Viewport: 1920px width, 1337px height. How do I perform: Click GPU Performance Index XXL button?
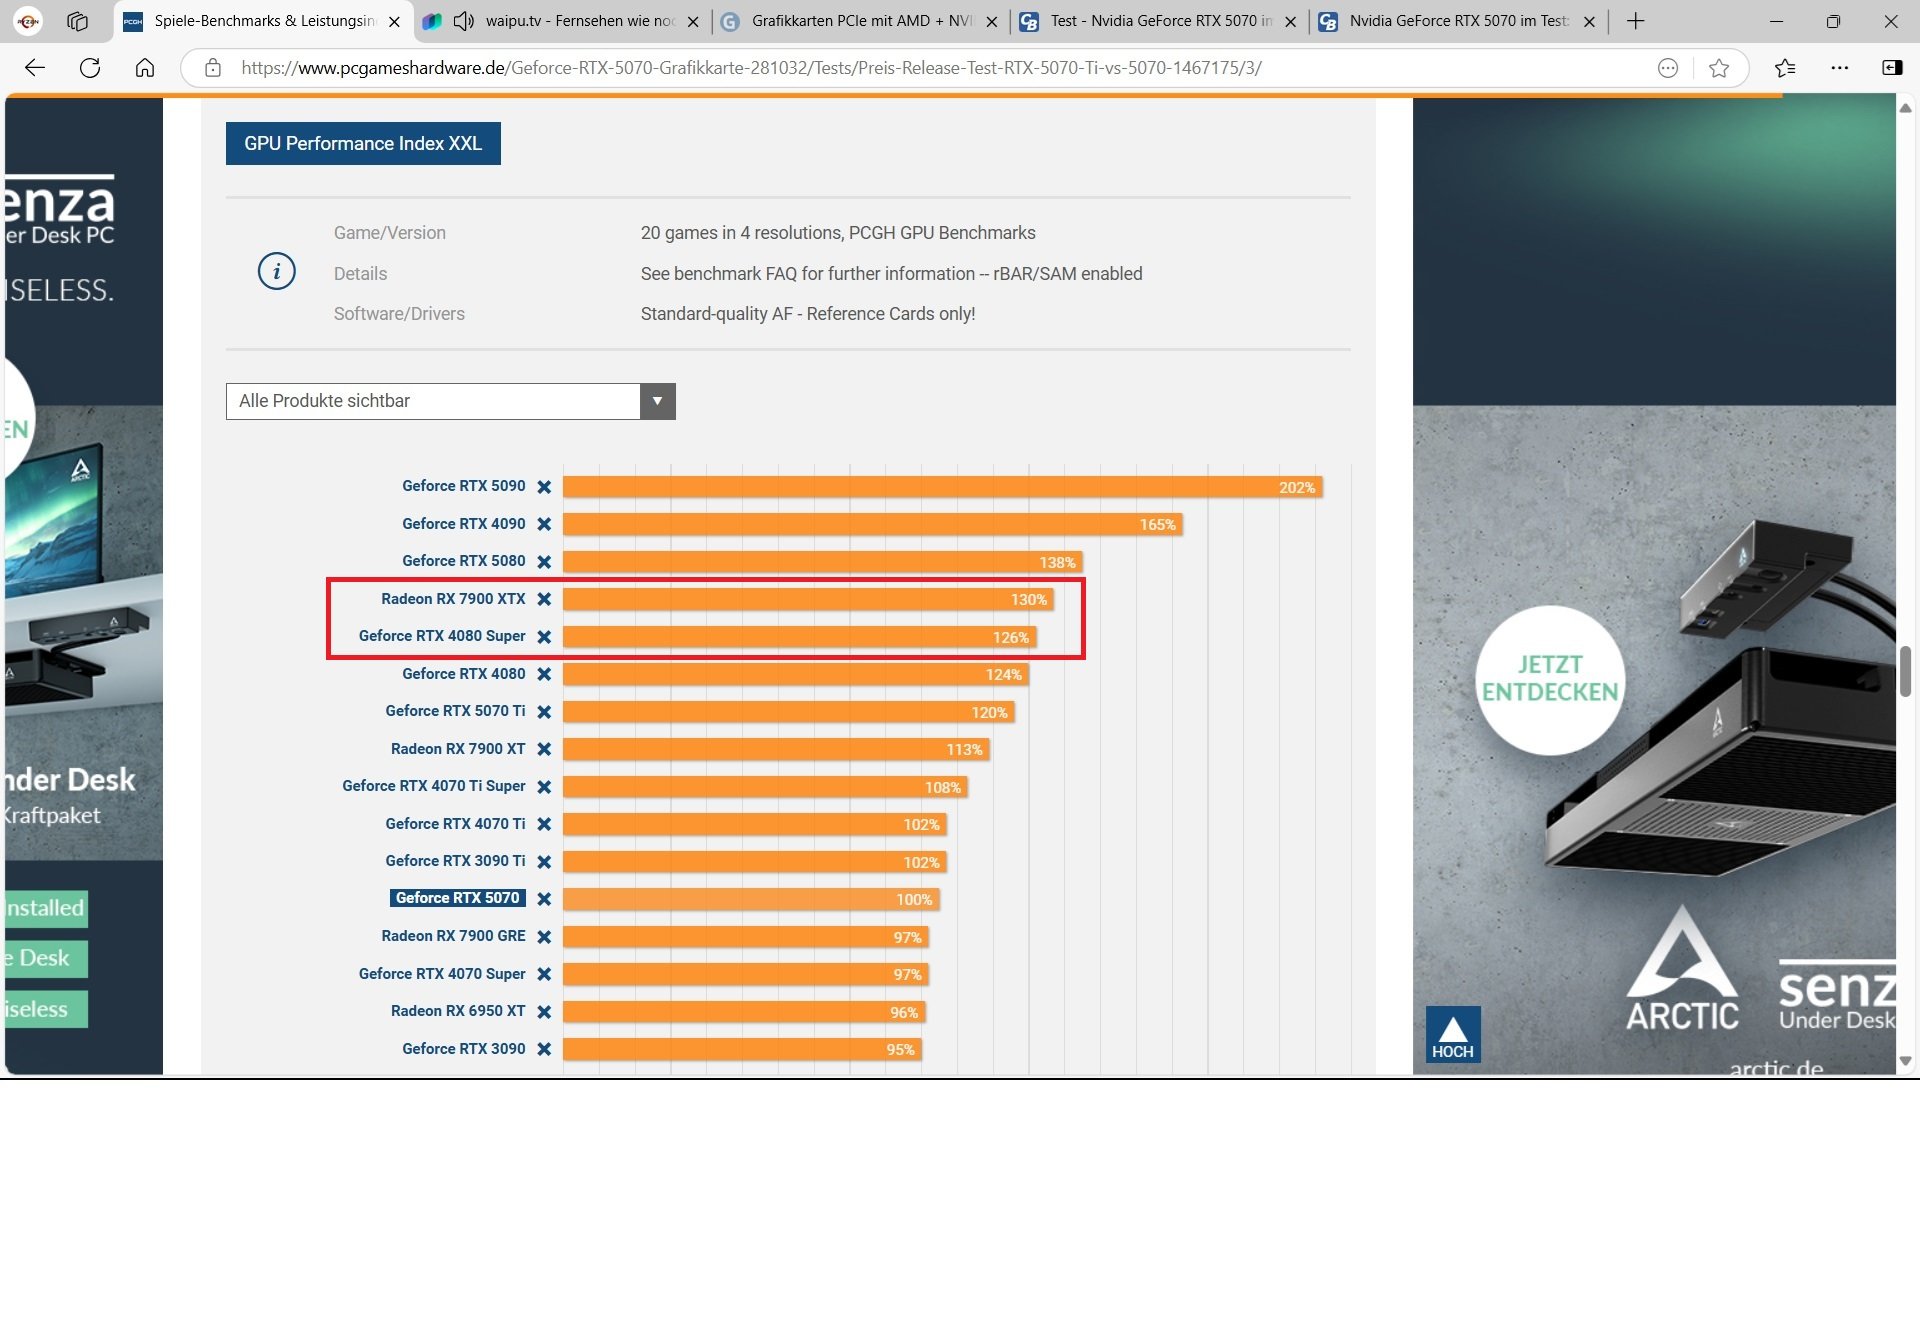click(363, 144)
